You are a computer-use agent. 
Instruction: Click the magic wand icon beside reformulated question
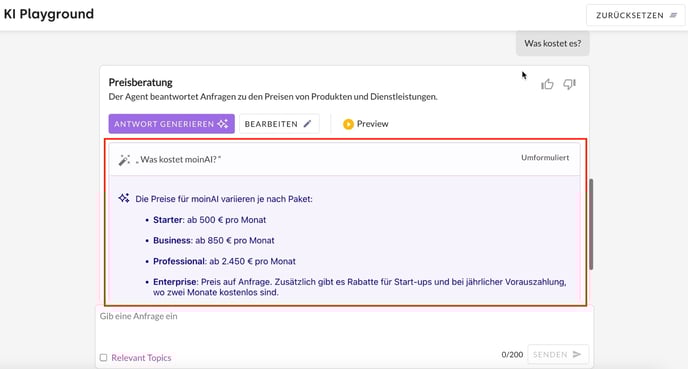124,160
